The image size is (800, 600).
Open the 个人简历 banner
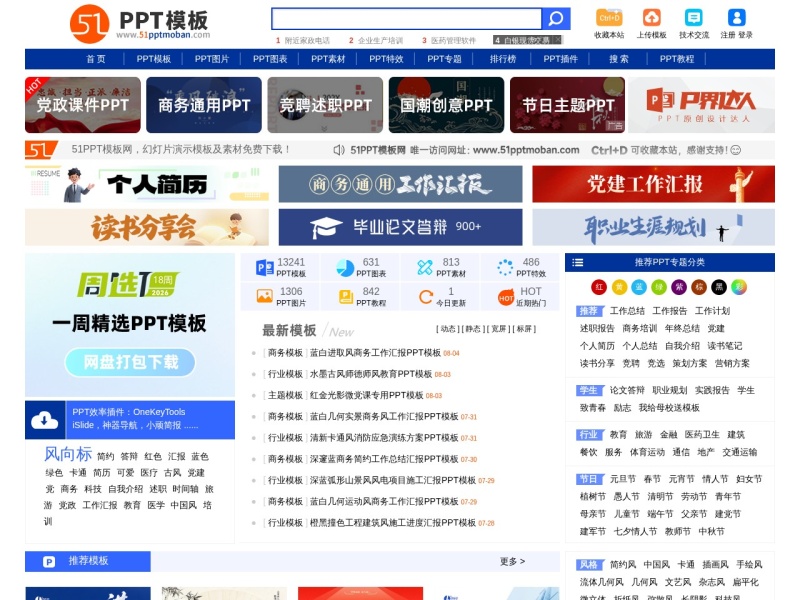[147, 184]
